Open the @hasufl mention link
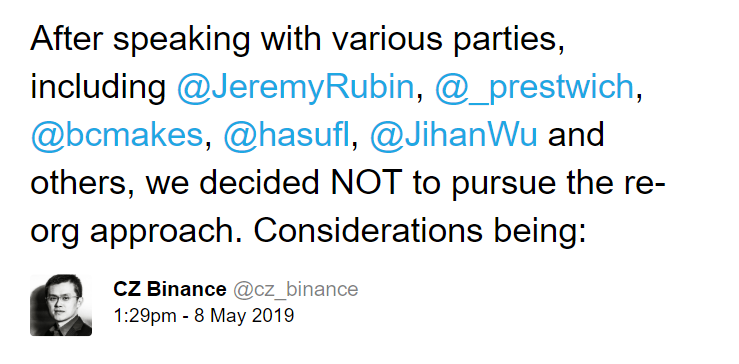This screenshot has width=739, height=364. coord(287,136)
